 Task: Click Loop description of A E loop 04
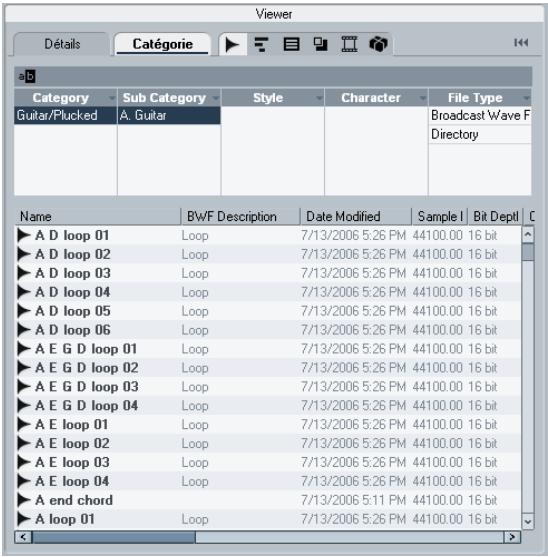tap(195, 481)
